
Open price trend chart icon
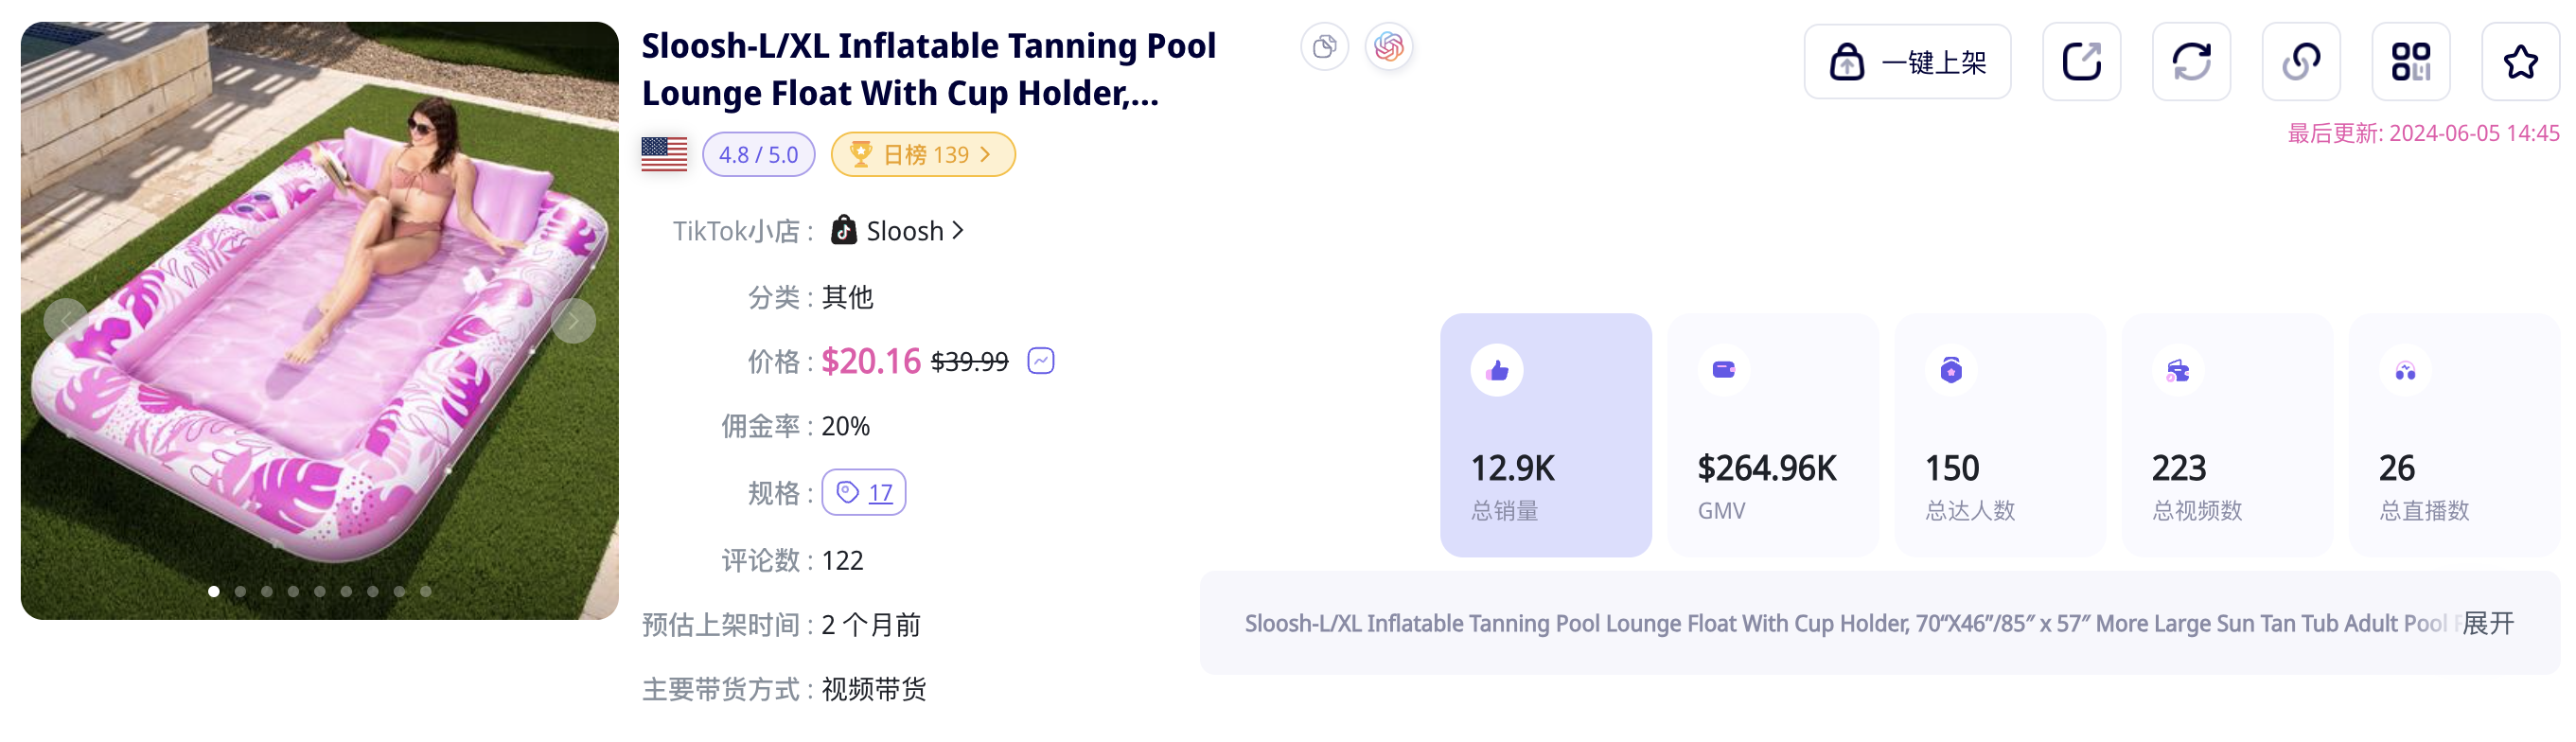pyautogui.click(x=1040, y=361)
